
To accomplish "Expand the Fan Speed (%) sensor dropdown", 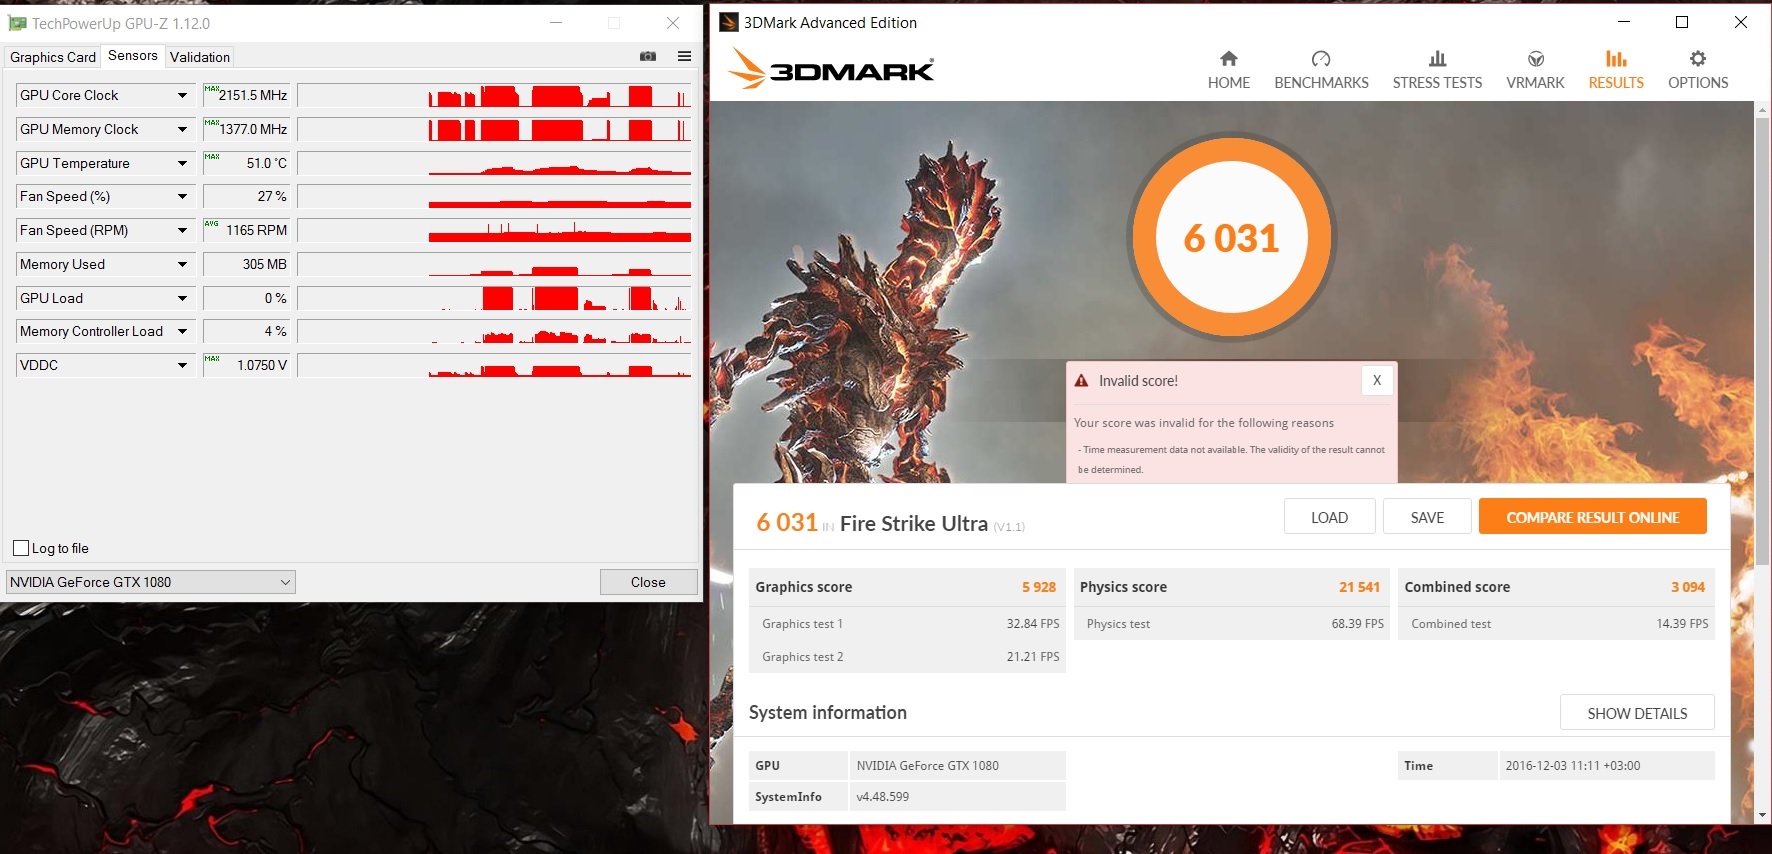I will (182, 196).
